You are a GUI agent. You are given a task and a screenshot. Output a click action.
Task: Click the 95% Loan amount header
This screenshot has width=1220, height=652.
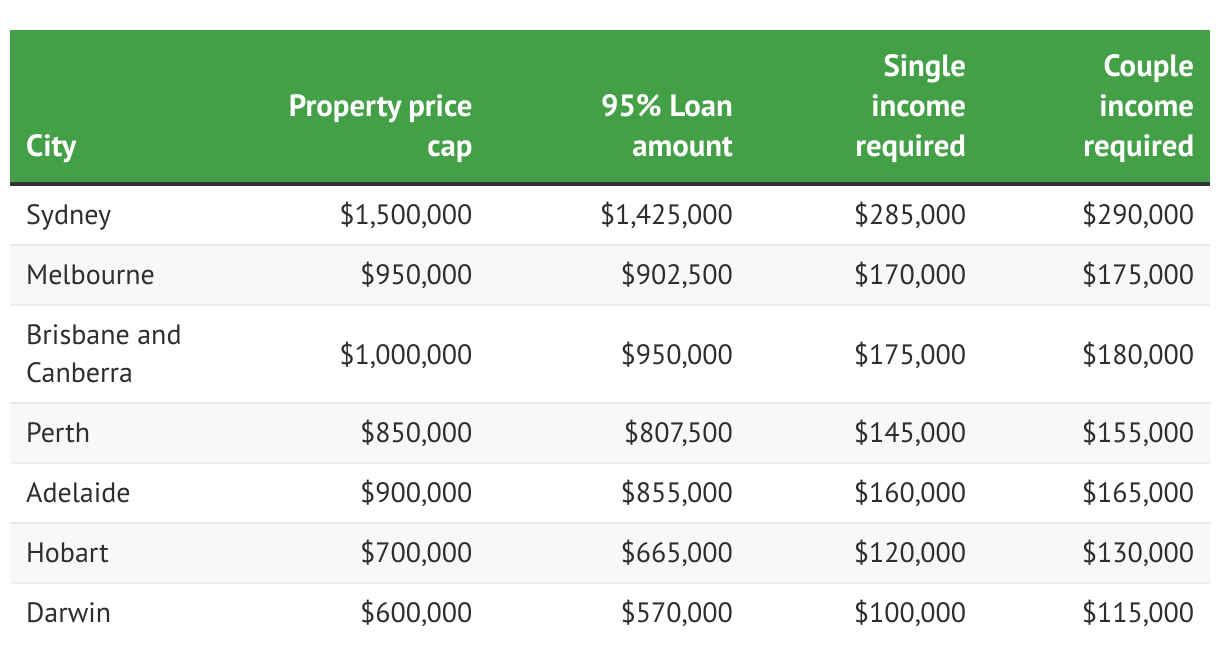pos(667,126)
